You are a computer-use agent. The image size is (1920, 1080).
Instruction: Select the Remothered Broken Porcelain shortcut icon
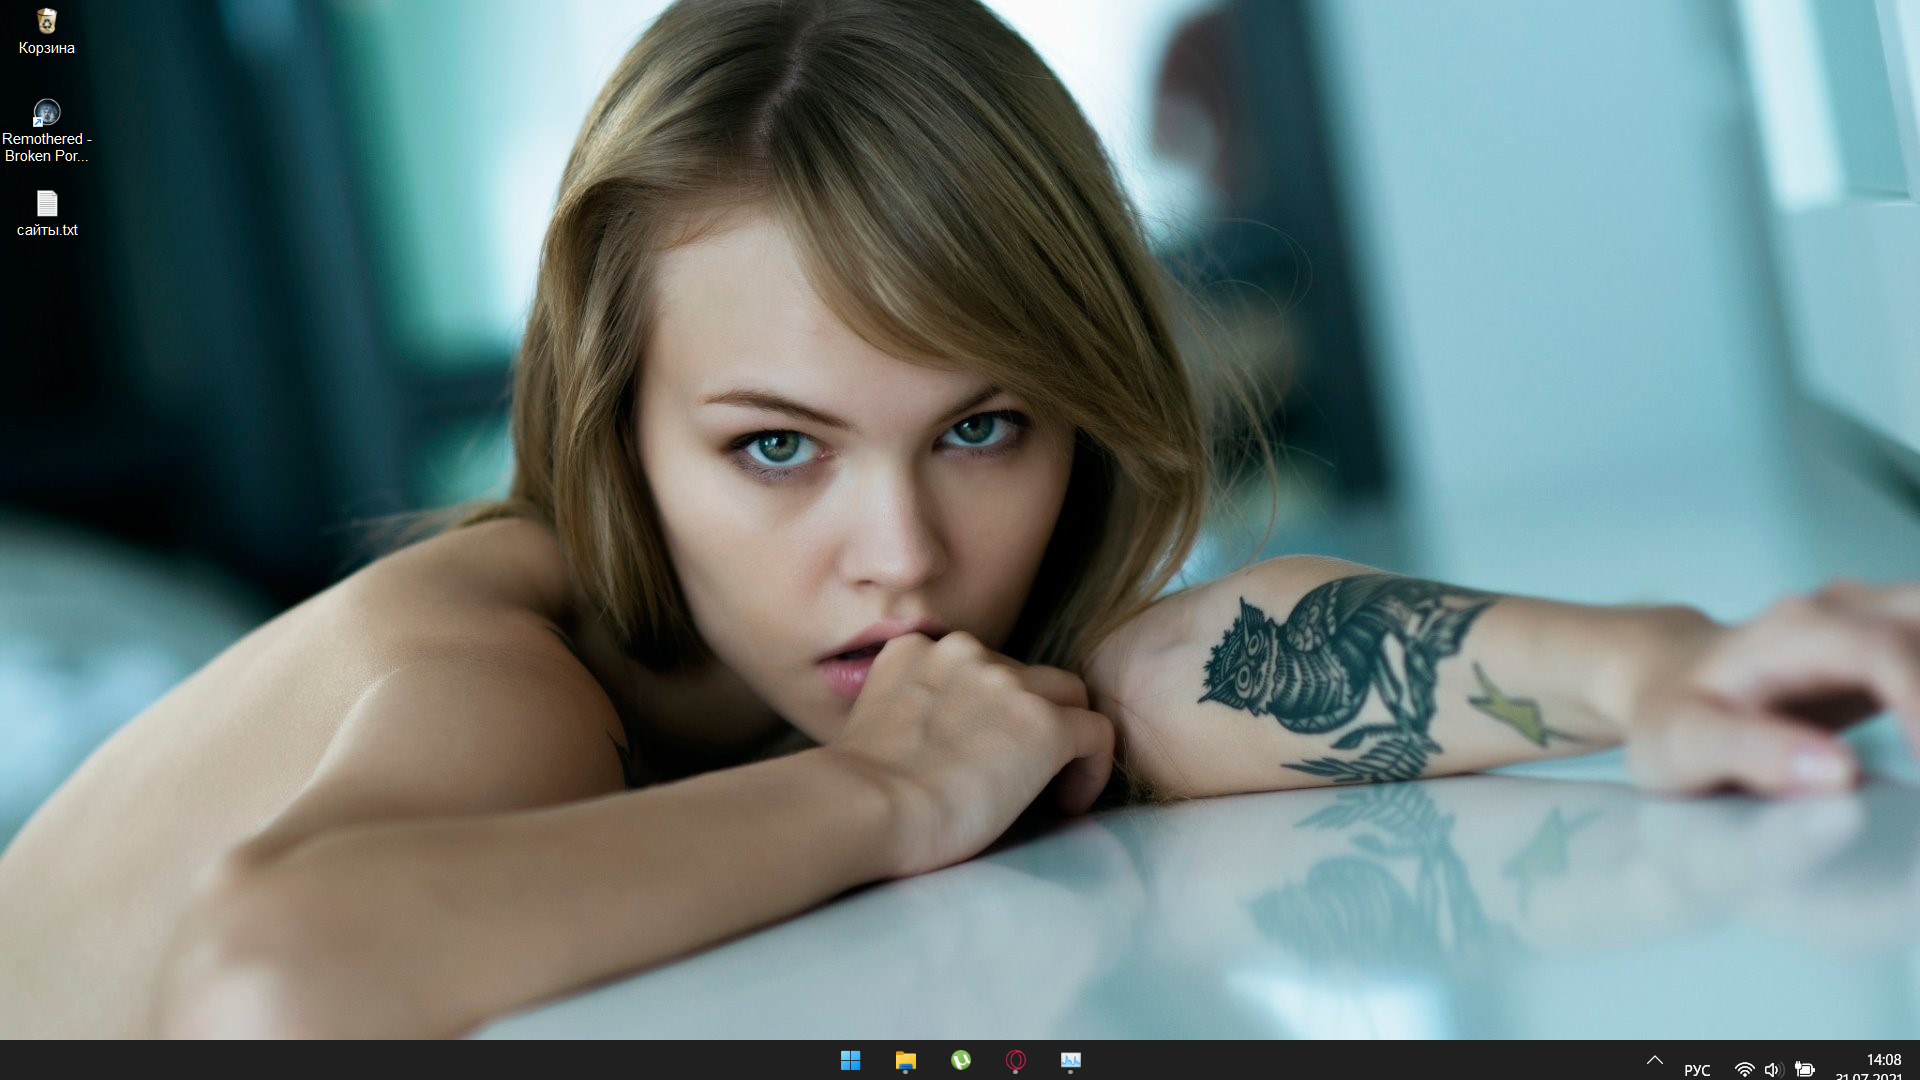(46, 112)
